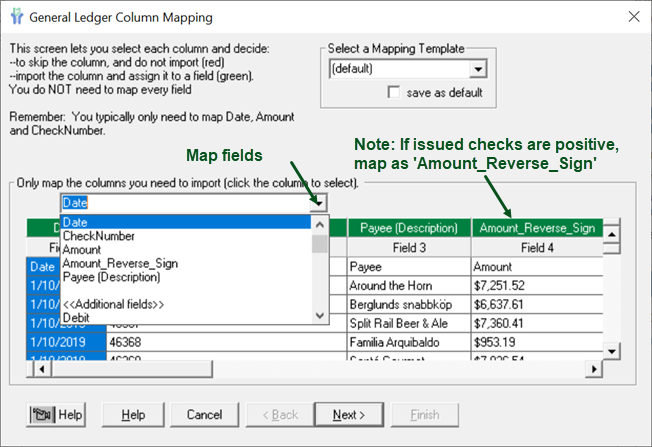Close the General Ledger Column Mapping window

pyautogui.click(x=632, y=16)
